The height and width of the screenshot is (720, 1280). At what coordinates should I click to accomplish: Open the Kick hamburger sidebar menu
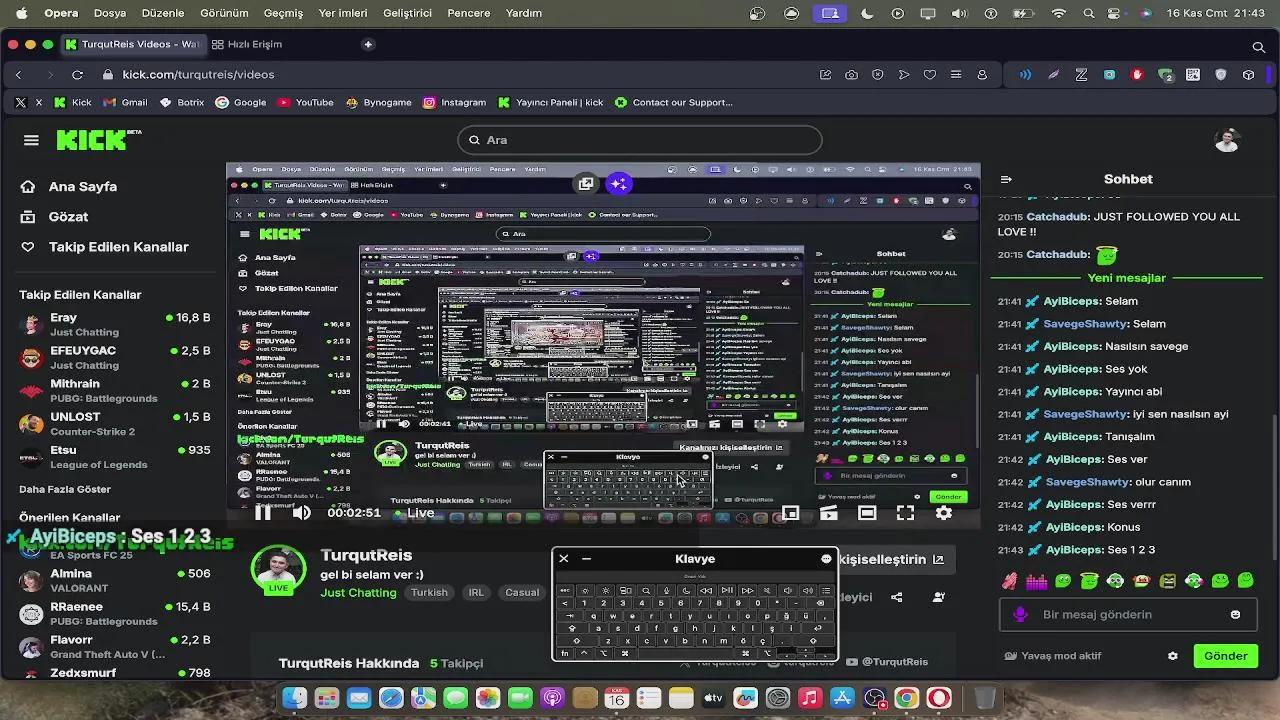coord(31,140)
